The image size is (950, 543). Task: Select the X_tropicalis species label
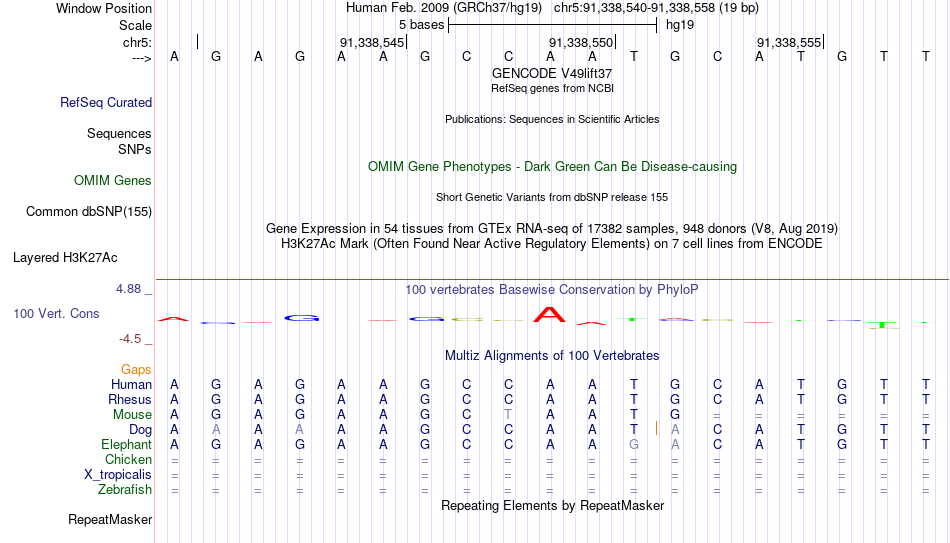point(118,475)
